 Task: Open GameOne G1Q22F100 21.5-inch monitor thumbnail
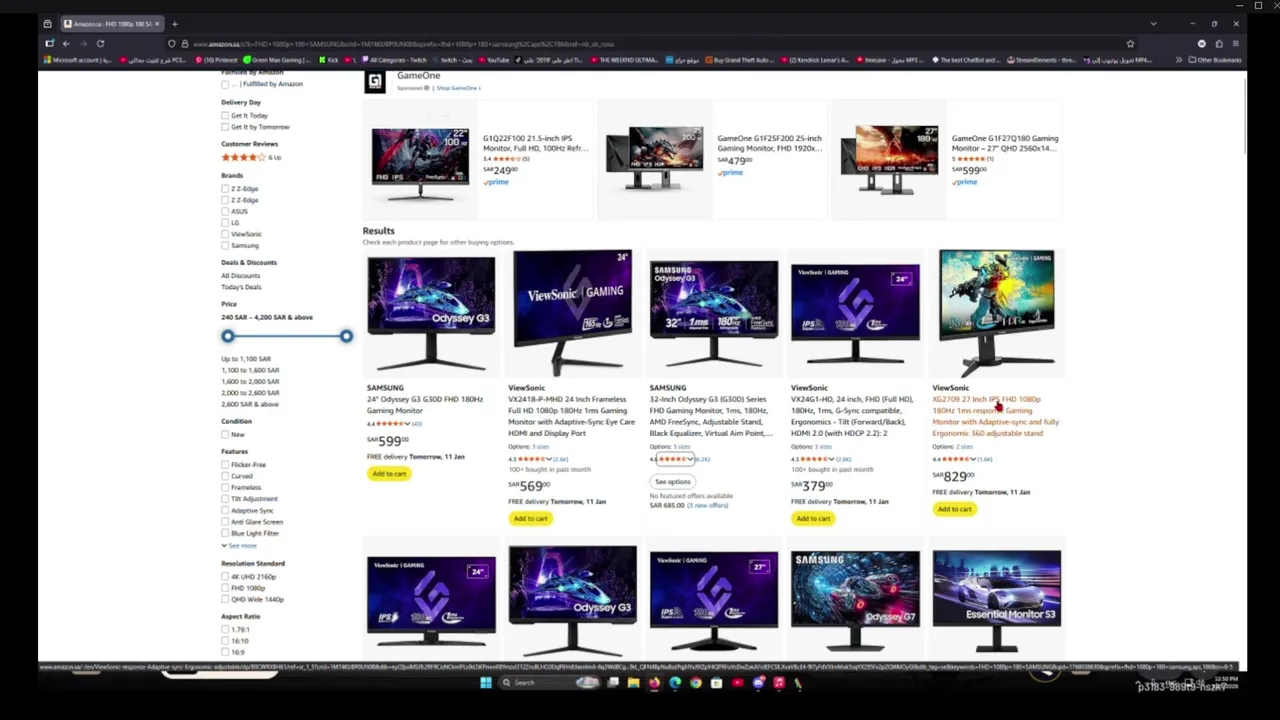420,160
